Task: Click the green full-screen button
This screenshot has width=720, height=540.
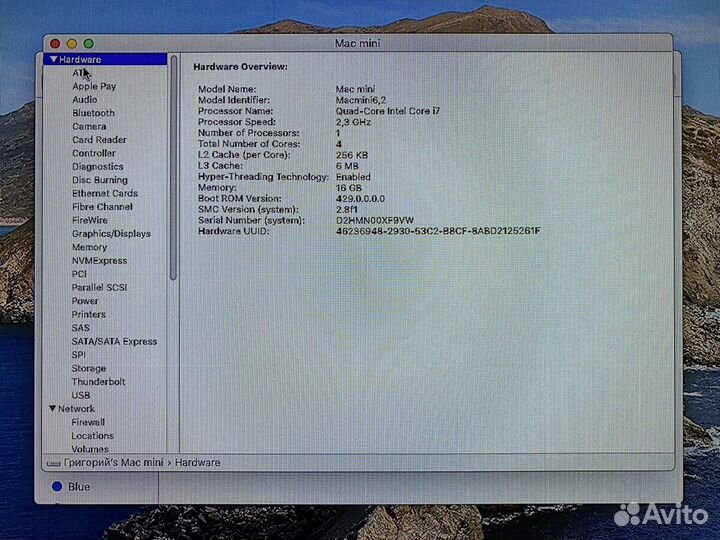Action: (x=89, y=44)
